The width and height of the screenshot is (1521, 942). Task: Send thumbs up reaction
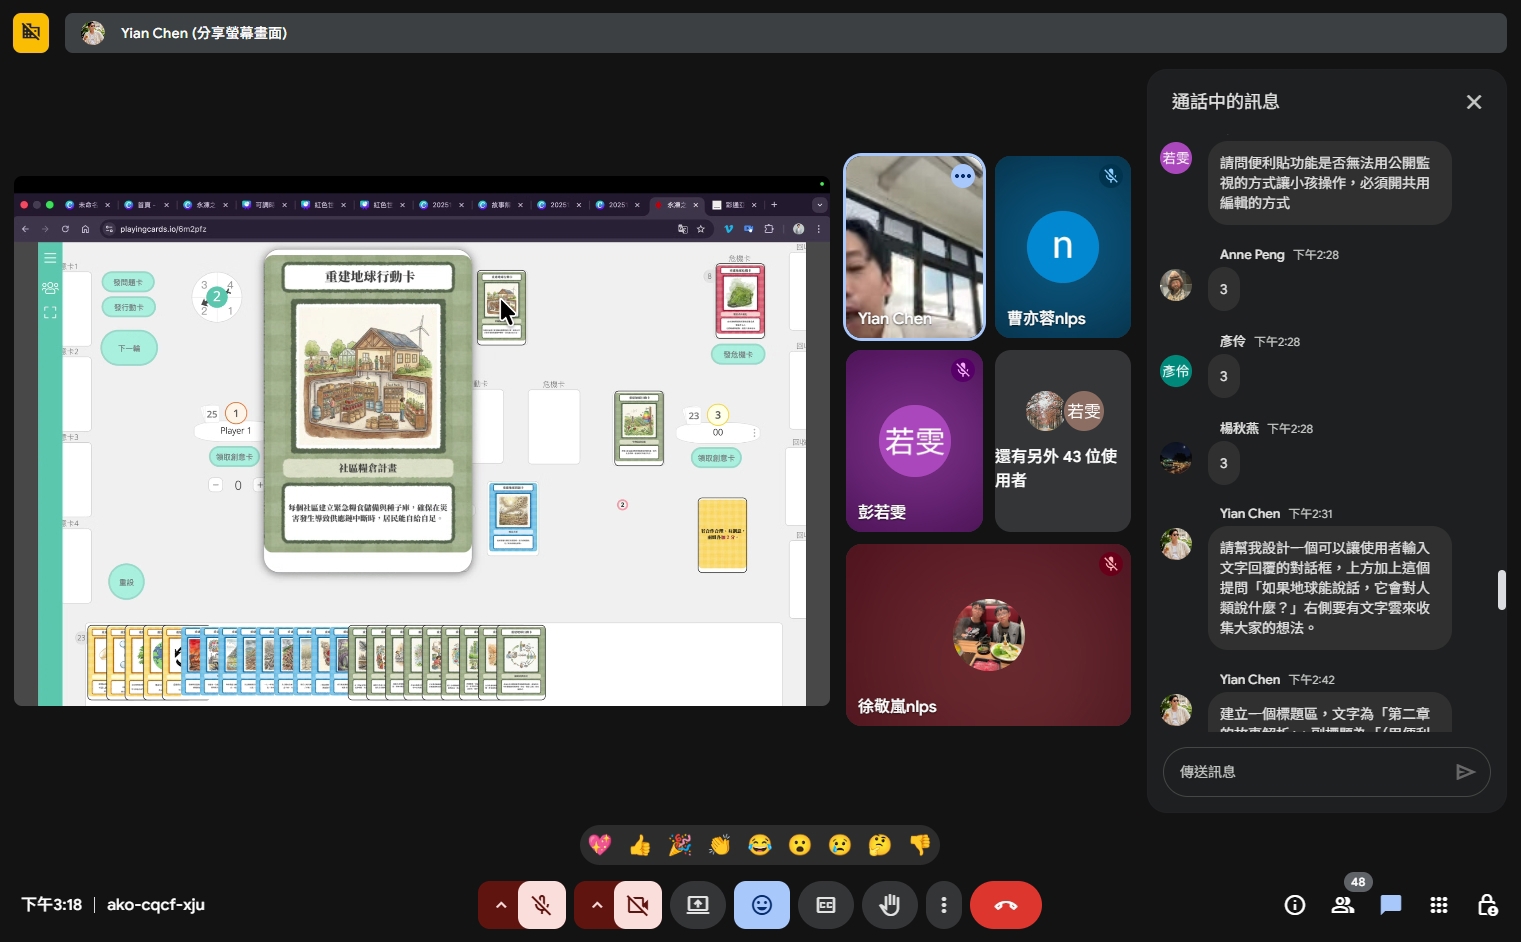(640, 846)
